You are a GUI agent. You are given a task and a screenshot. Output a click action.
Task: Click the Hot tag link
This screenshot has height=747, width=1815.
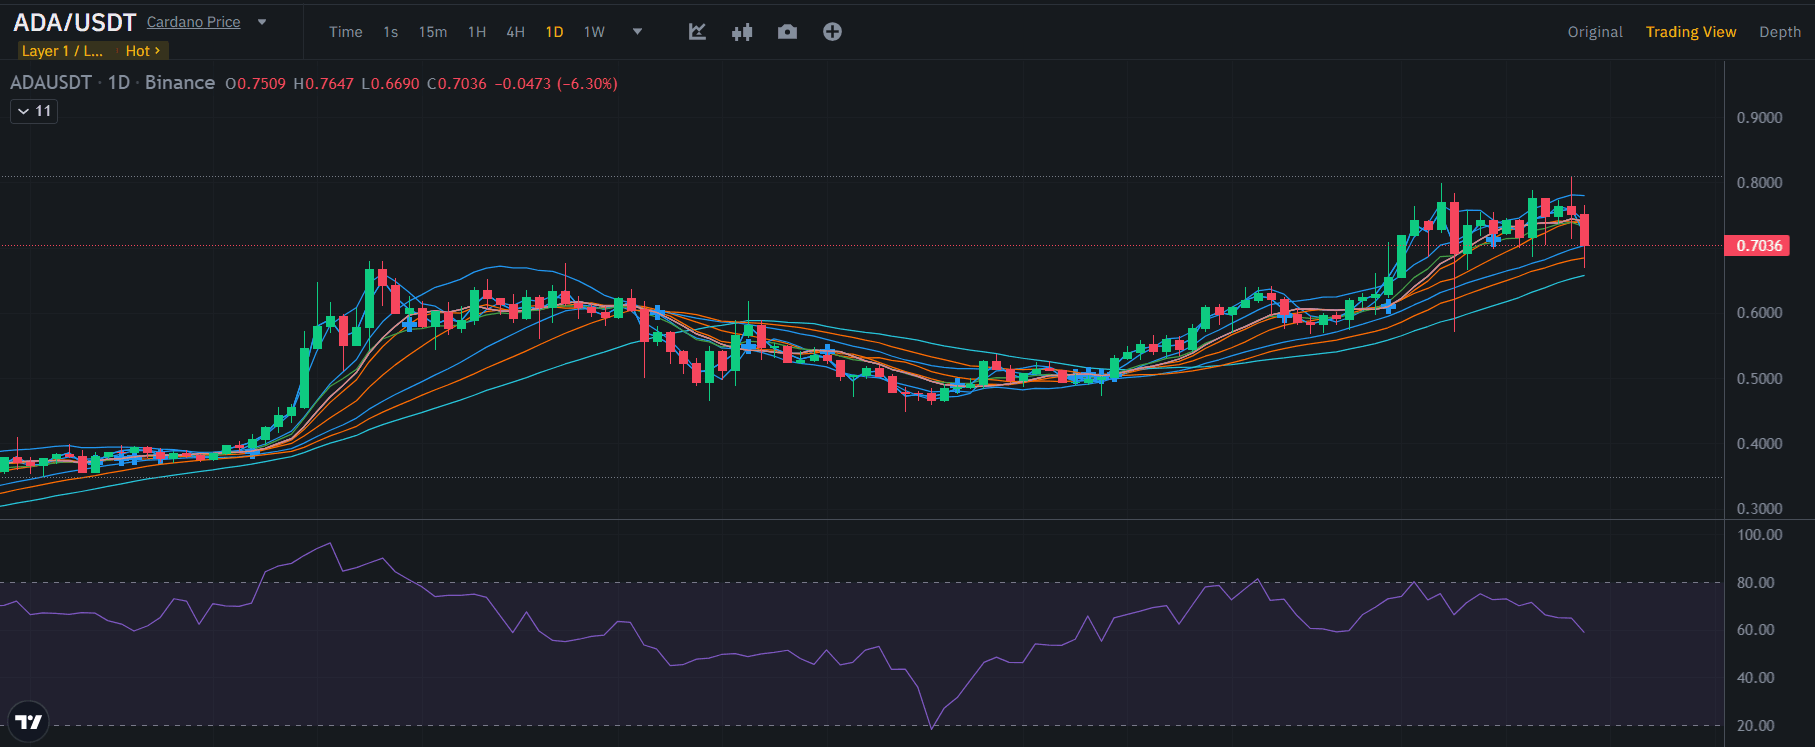(142, 51)
